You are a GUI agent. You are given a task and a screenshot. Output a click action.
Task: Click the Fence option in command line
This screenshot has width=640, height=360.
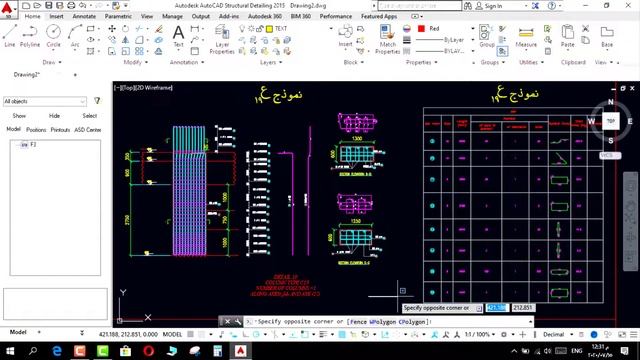point(358,322)
